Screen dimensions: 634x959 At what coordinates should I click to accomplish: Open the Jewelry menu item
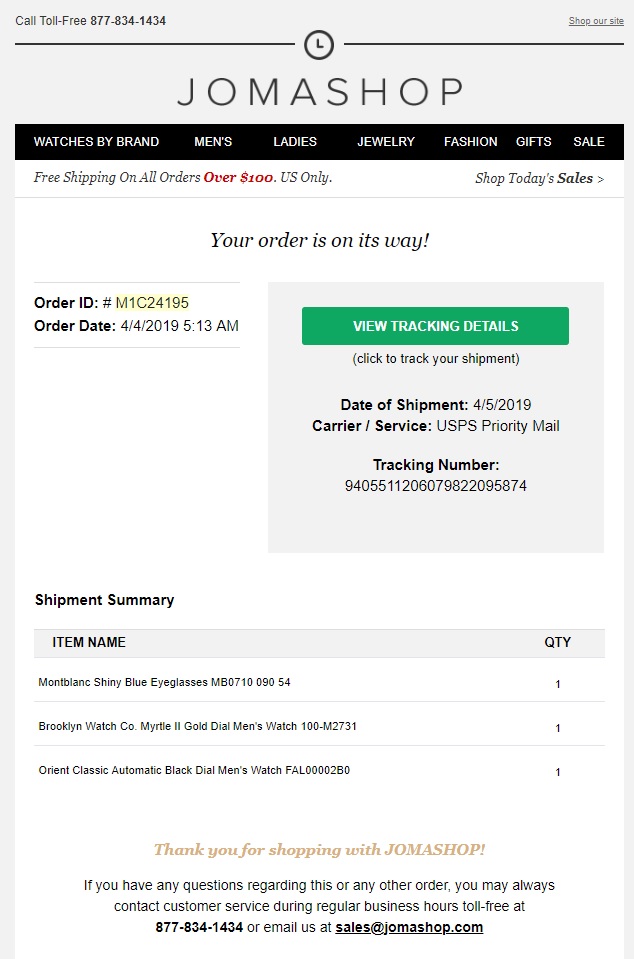click(x=386, y=142)
